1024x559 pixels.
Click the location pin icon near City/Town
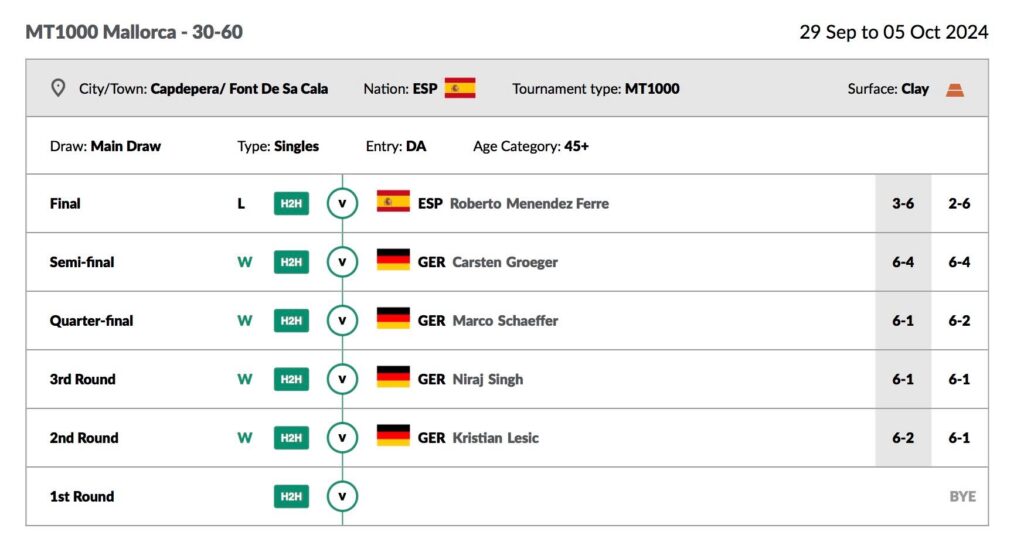(58, 88)
